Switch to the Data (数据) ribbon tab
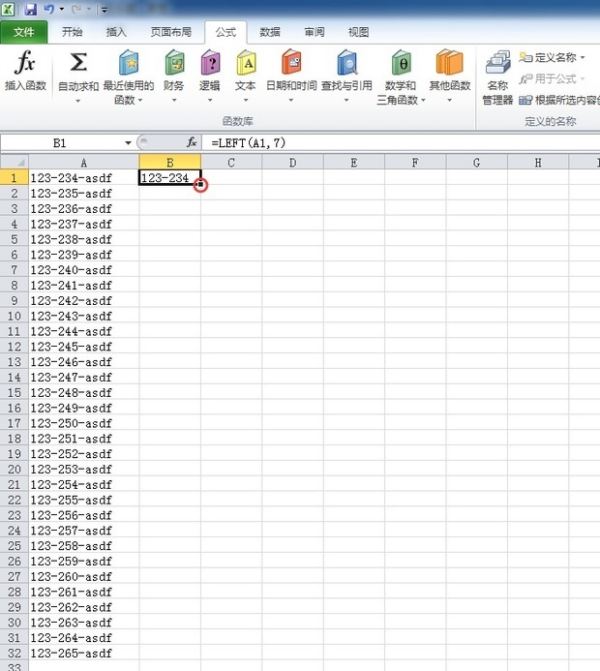This screenshot has height=671, width=600. click(x=270, y=32)
